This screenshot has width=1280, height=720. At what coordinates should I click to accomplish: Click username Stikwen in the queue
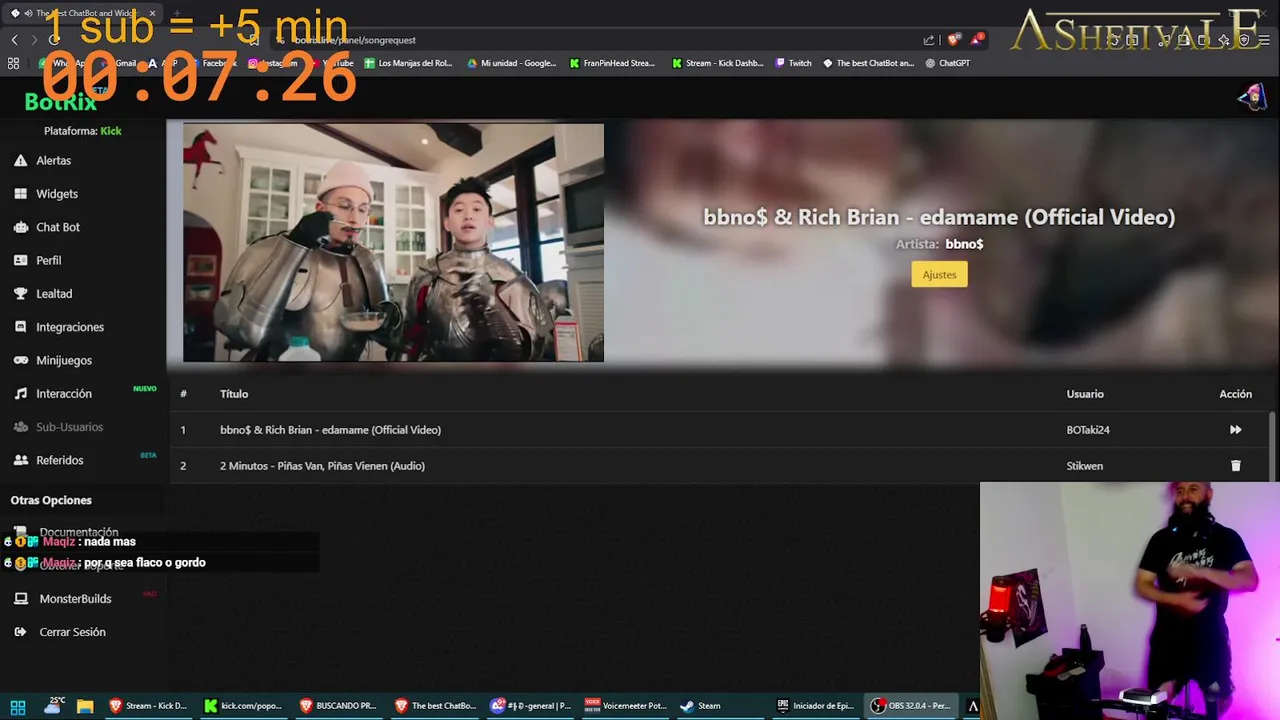point(1085,466)
